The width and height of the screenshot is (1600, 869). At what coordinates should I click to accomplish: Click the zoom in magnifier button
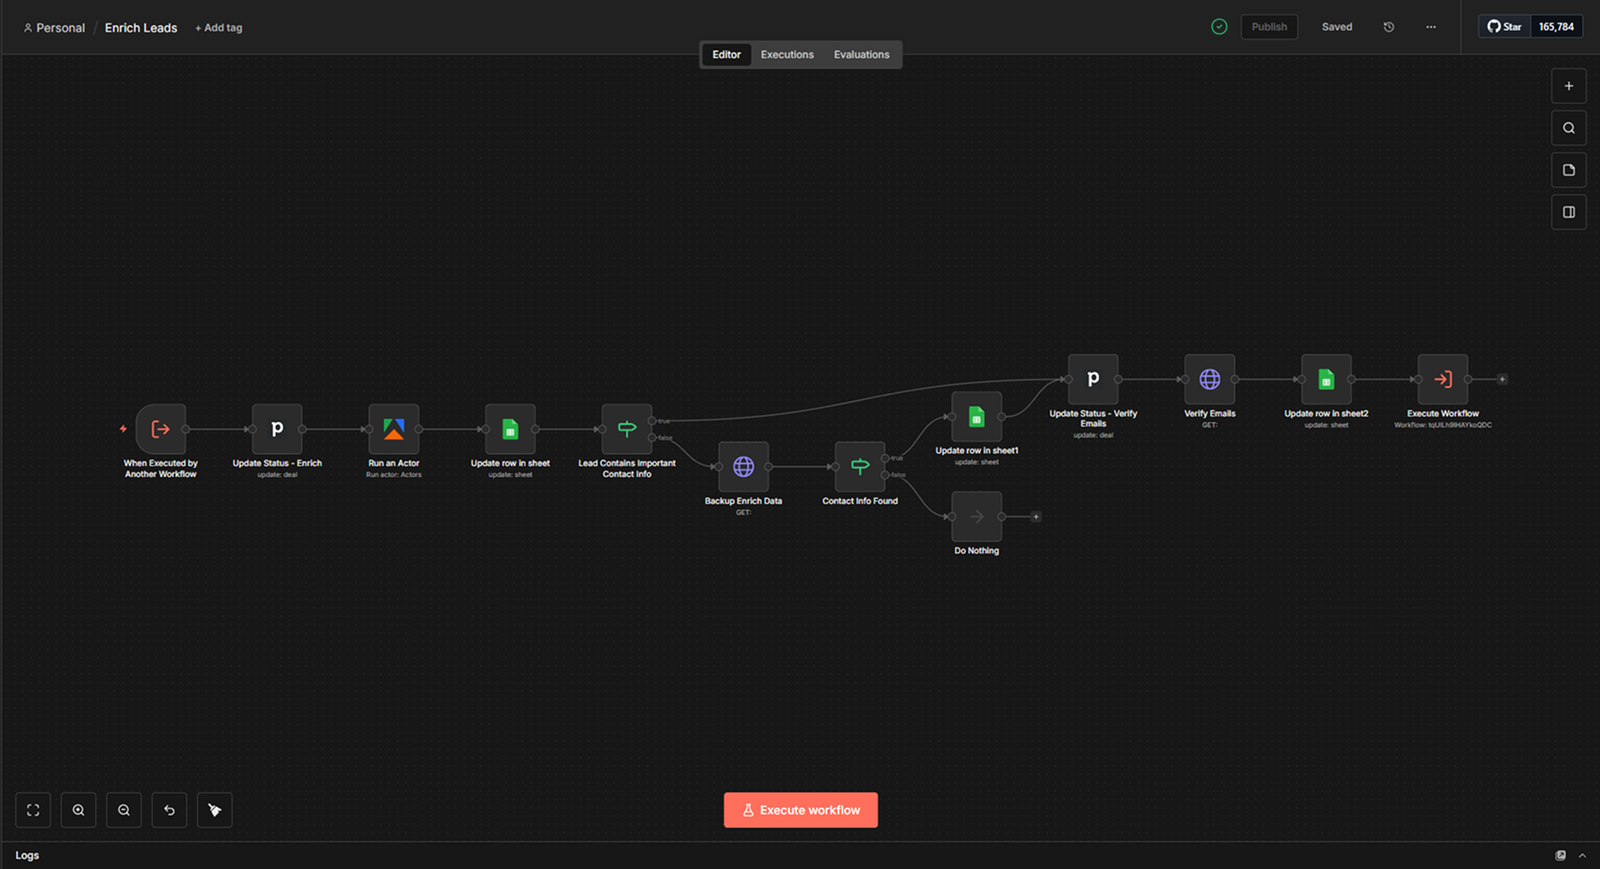pos(78,810)
